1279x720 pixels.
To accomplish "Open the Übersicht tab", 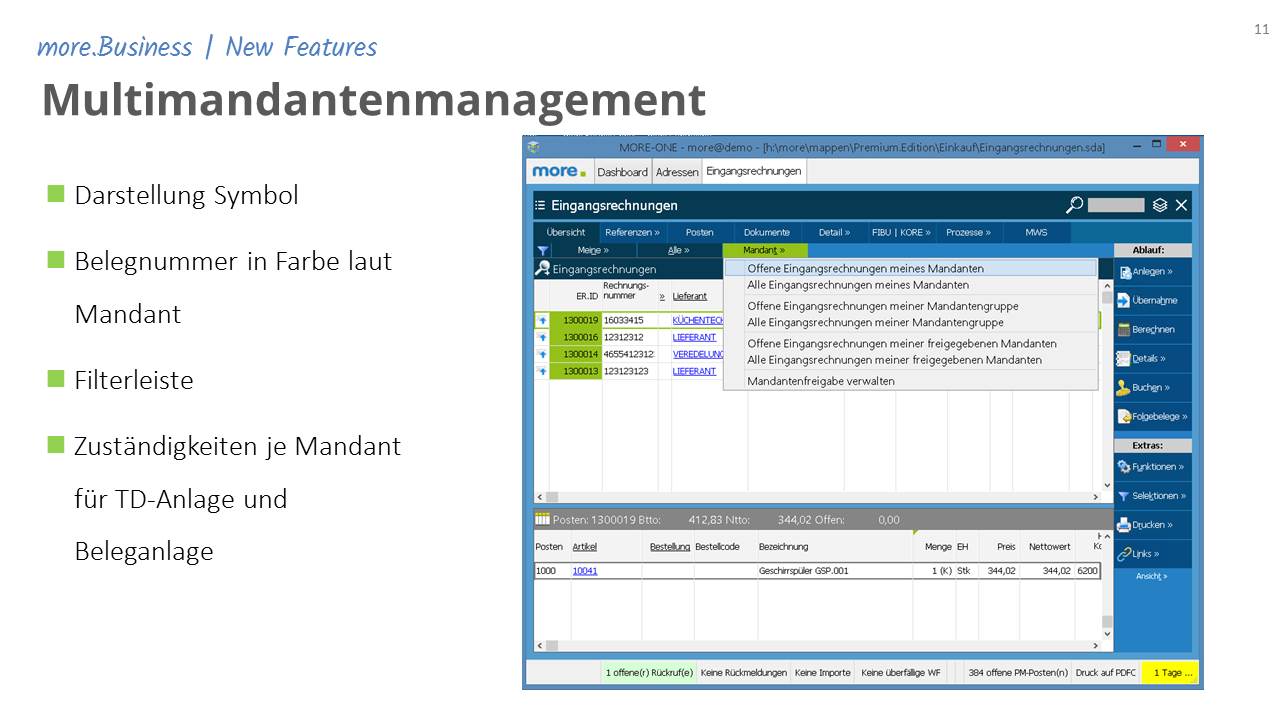I will click(x=566, y=232).
